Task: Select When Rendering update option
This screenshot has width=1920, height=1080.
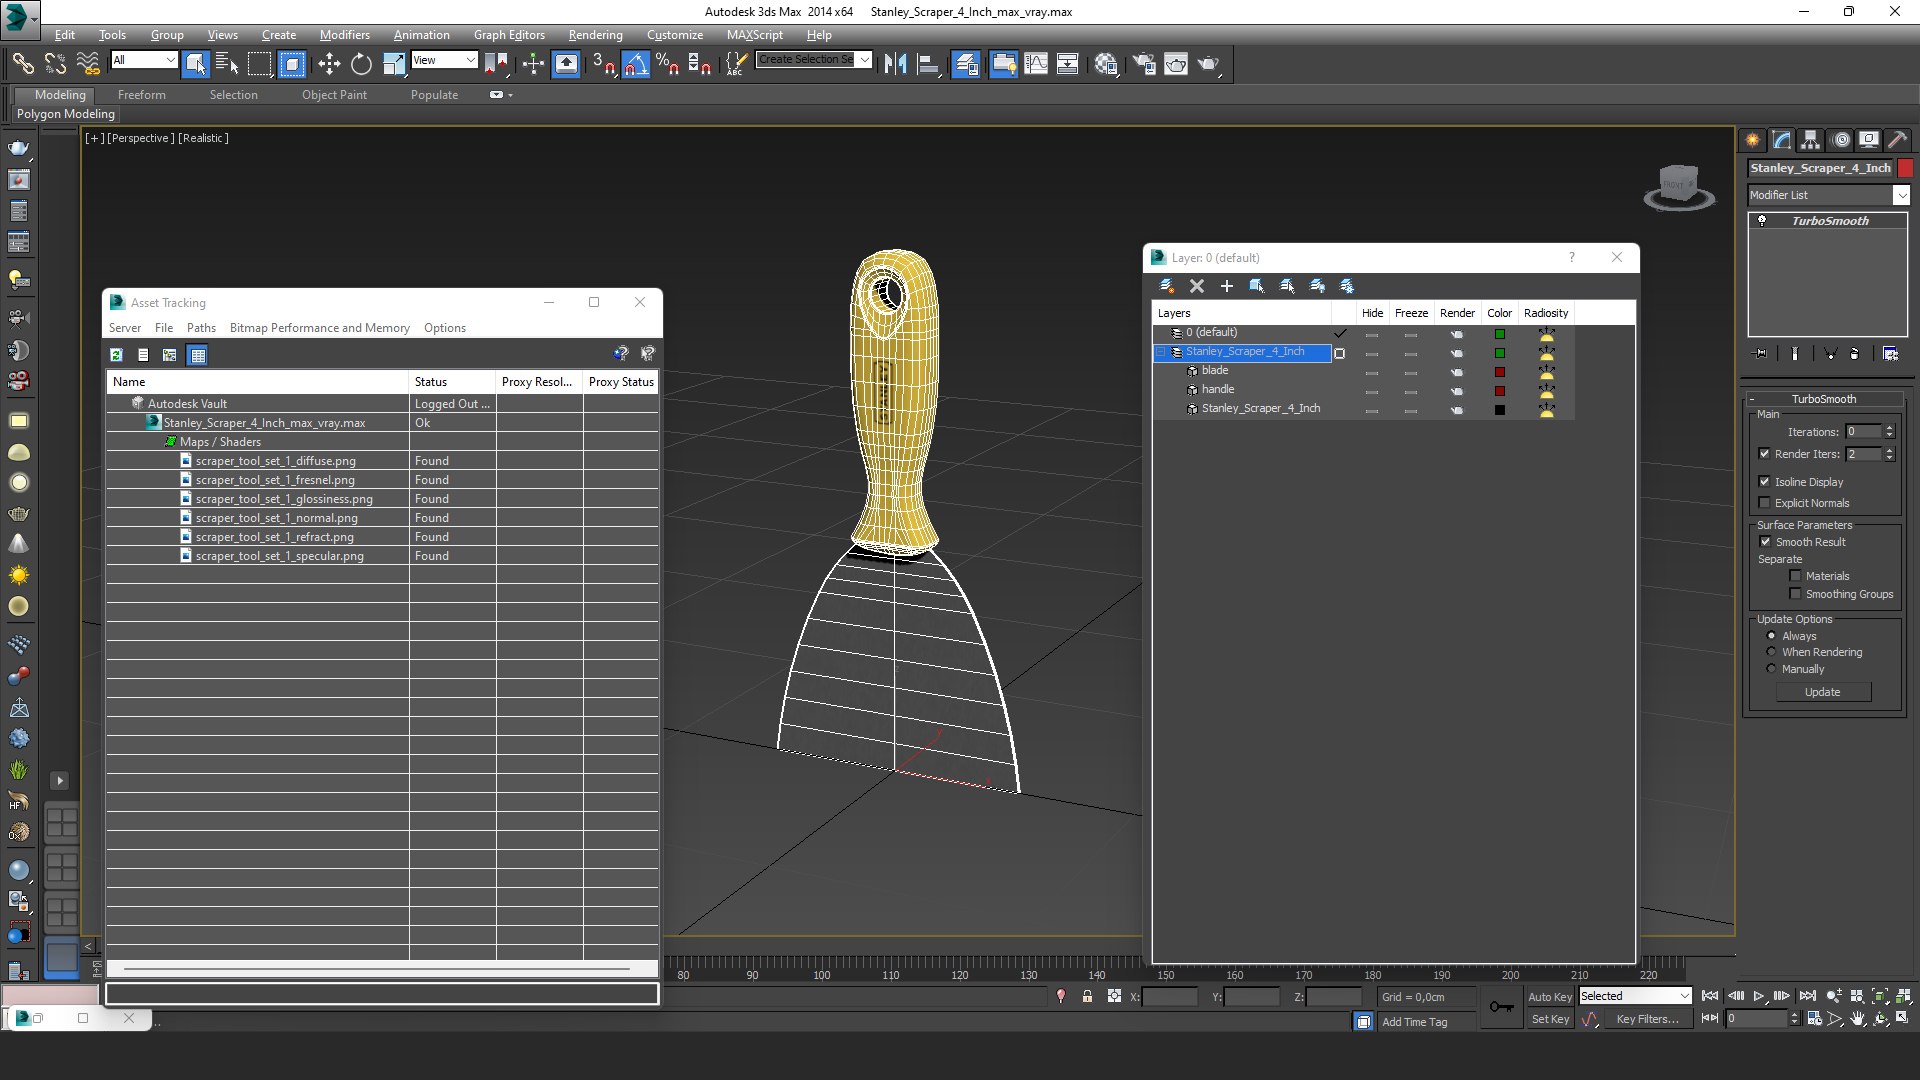Action: [x=1771, y=652]
